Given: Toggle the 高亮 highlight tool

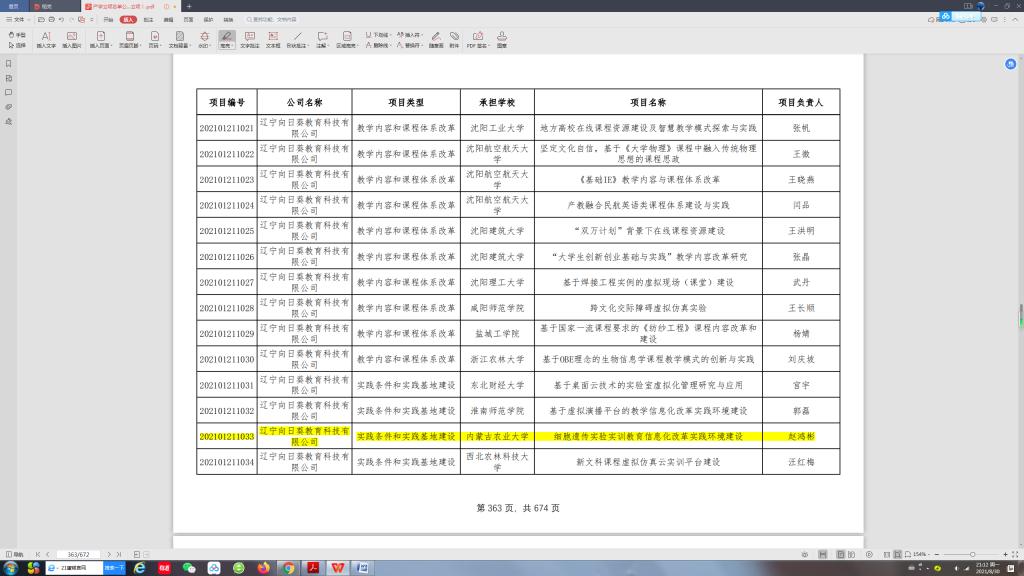Looking at the screenshot, I should pos(226,40).
